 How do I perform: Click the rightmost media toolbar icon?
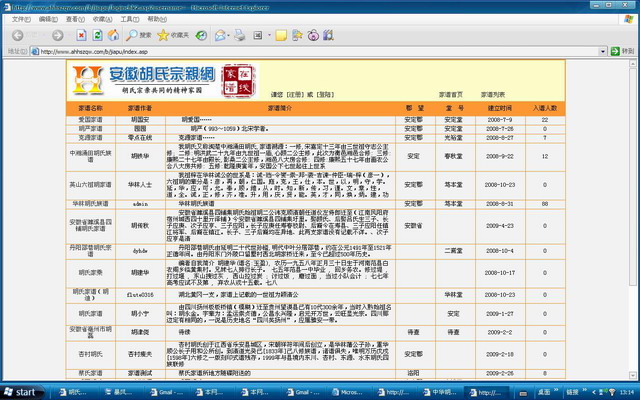click(x=328, y=36)
